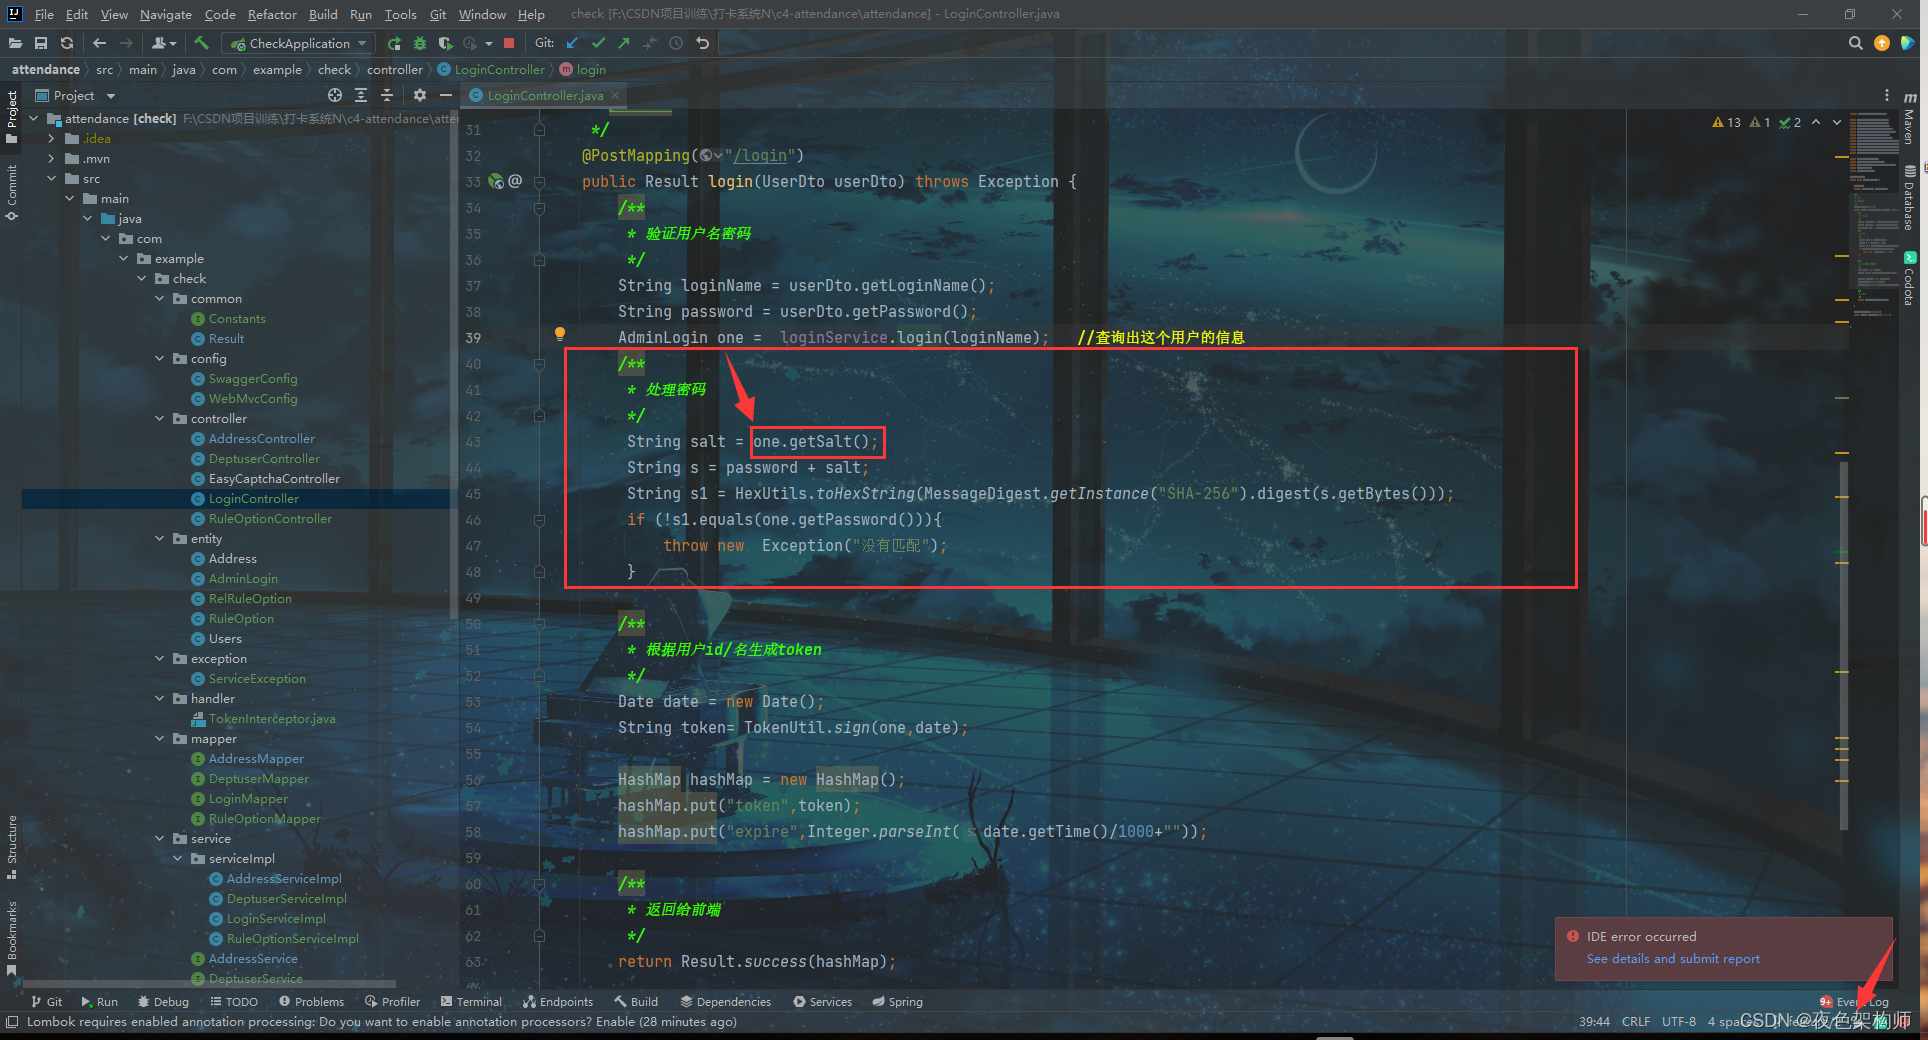The width and height of the screenshot is (1928, 1040).
Task: Open Search Everywhere magnifier icon
Action: [x=1855, y=43]
